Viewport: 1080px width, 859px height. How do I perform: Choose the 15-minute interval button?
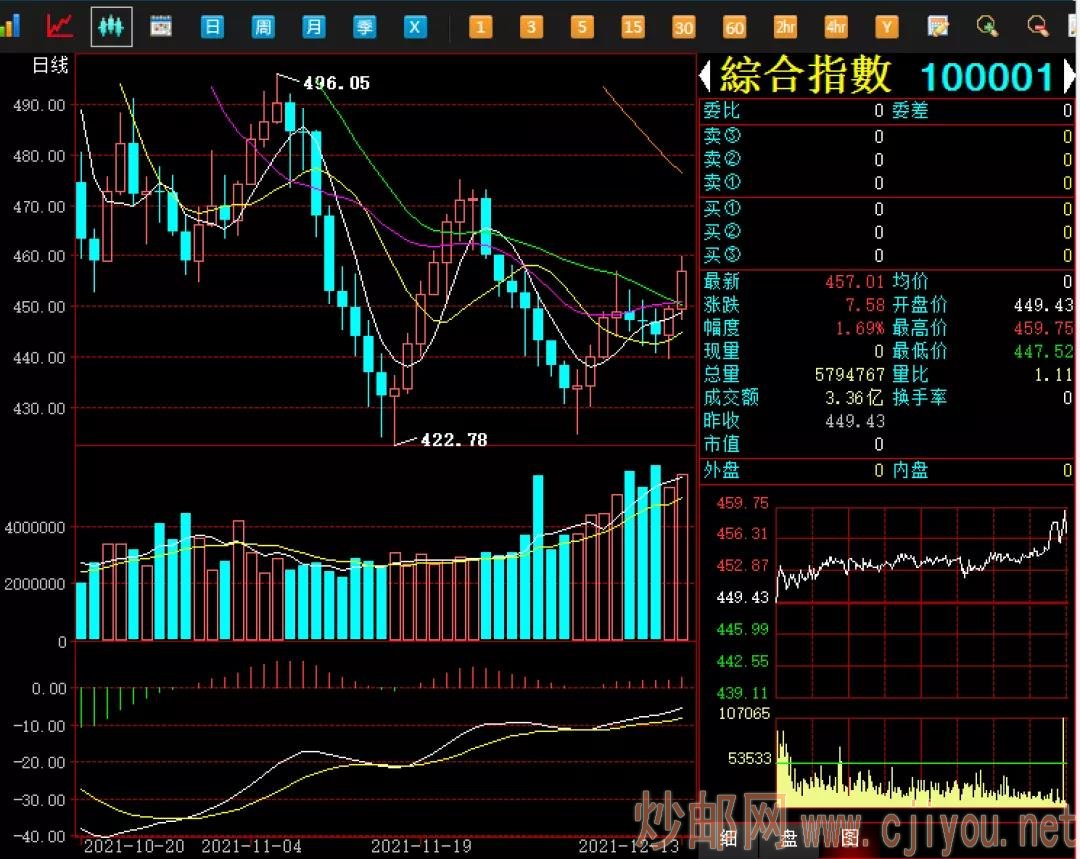tap(632, 27)
